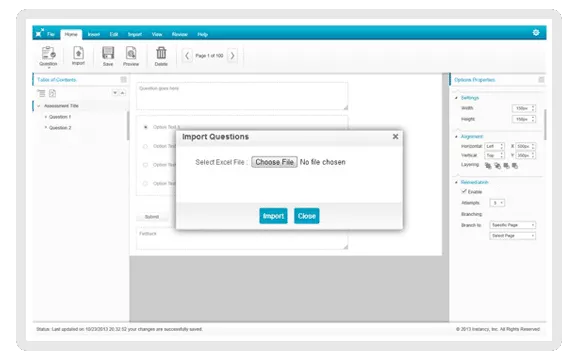The height and width of the screenshot is (361, 582).
Task: Click the fourth Layering icon
Action: [x=515, y=165]
